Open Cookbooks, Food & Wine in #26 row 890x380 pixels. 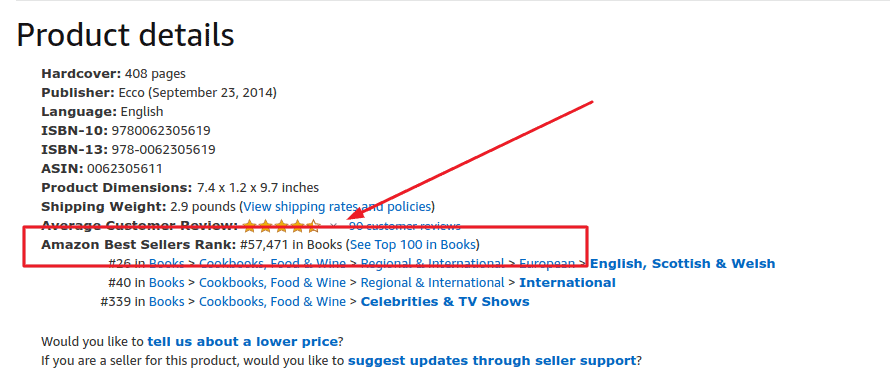pyautogui.click(x=272, y=264)
